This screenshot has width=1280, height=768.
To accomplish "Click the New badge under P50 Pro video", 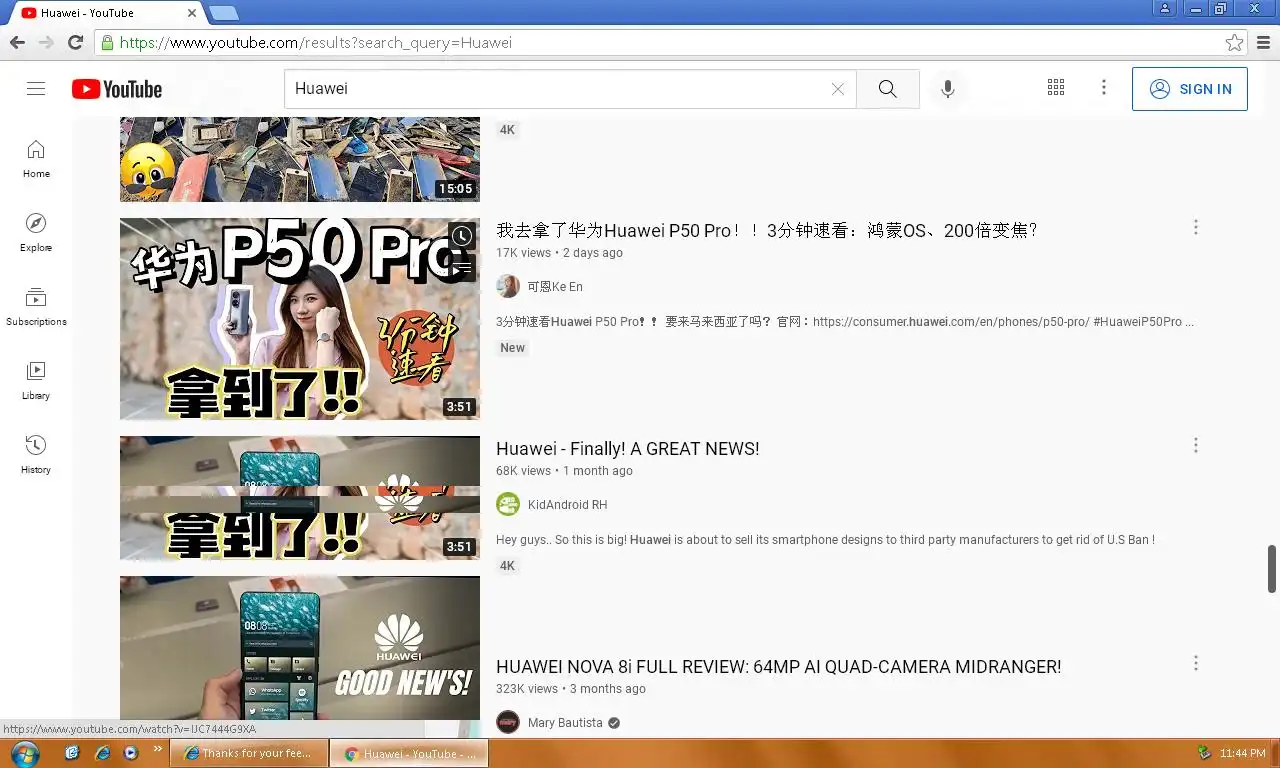I will pyautogui.click(x=512, y=348).
